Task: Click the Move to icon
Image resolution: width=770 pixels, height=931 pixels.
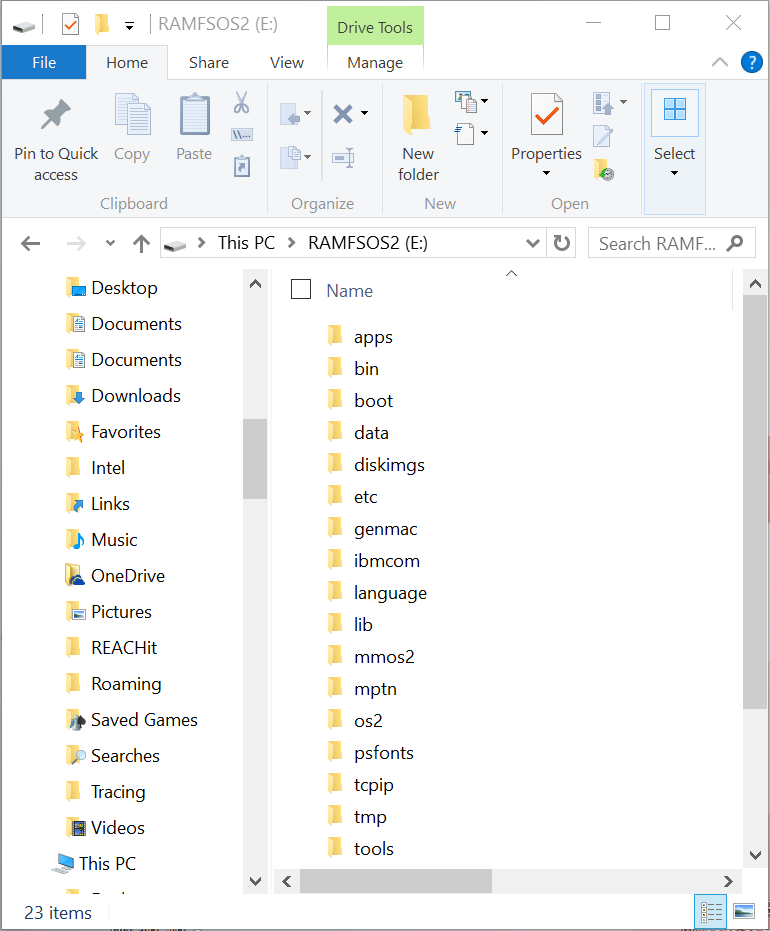Action: [x=291, y=113]
